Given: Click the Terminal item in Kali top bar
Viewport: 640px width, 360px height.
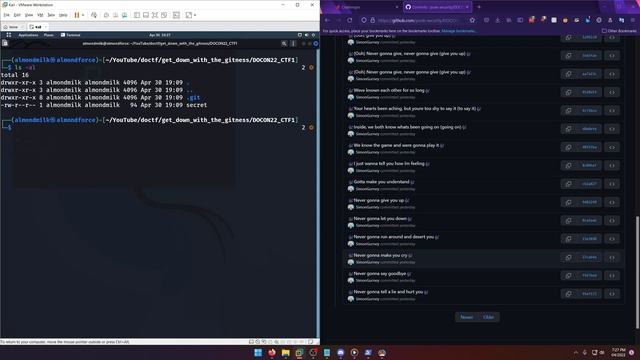Looking at the screenshot, I should 71,35.
